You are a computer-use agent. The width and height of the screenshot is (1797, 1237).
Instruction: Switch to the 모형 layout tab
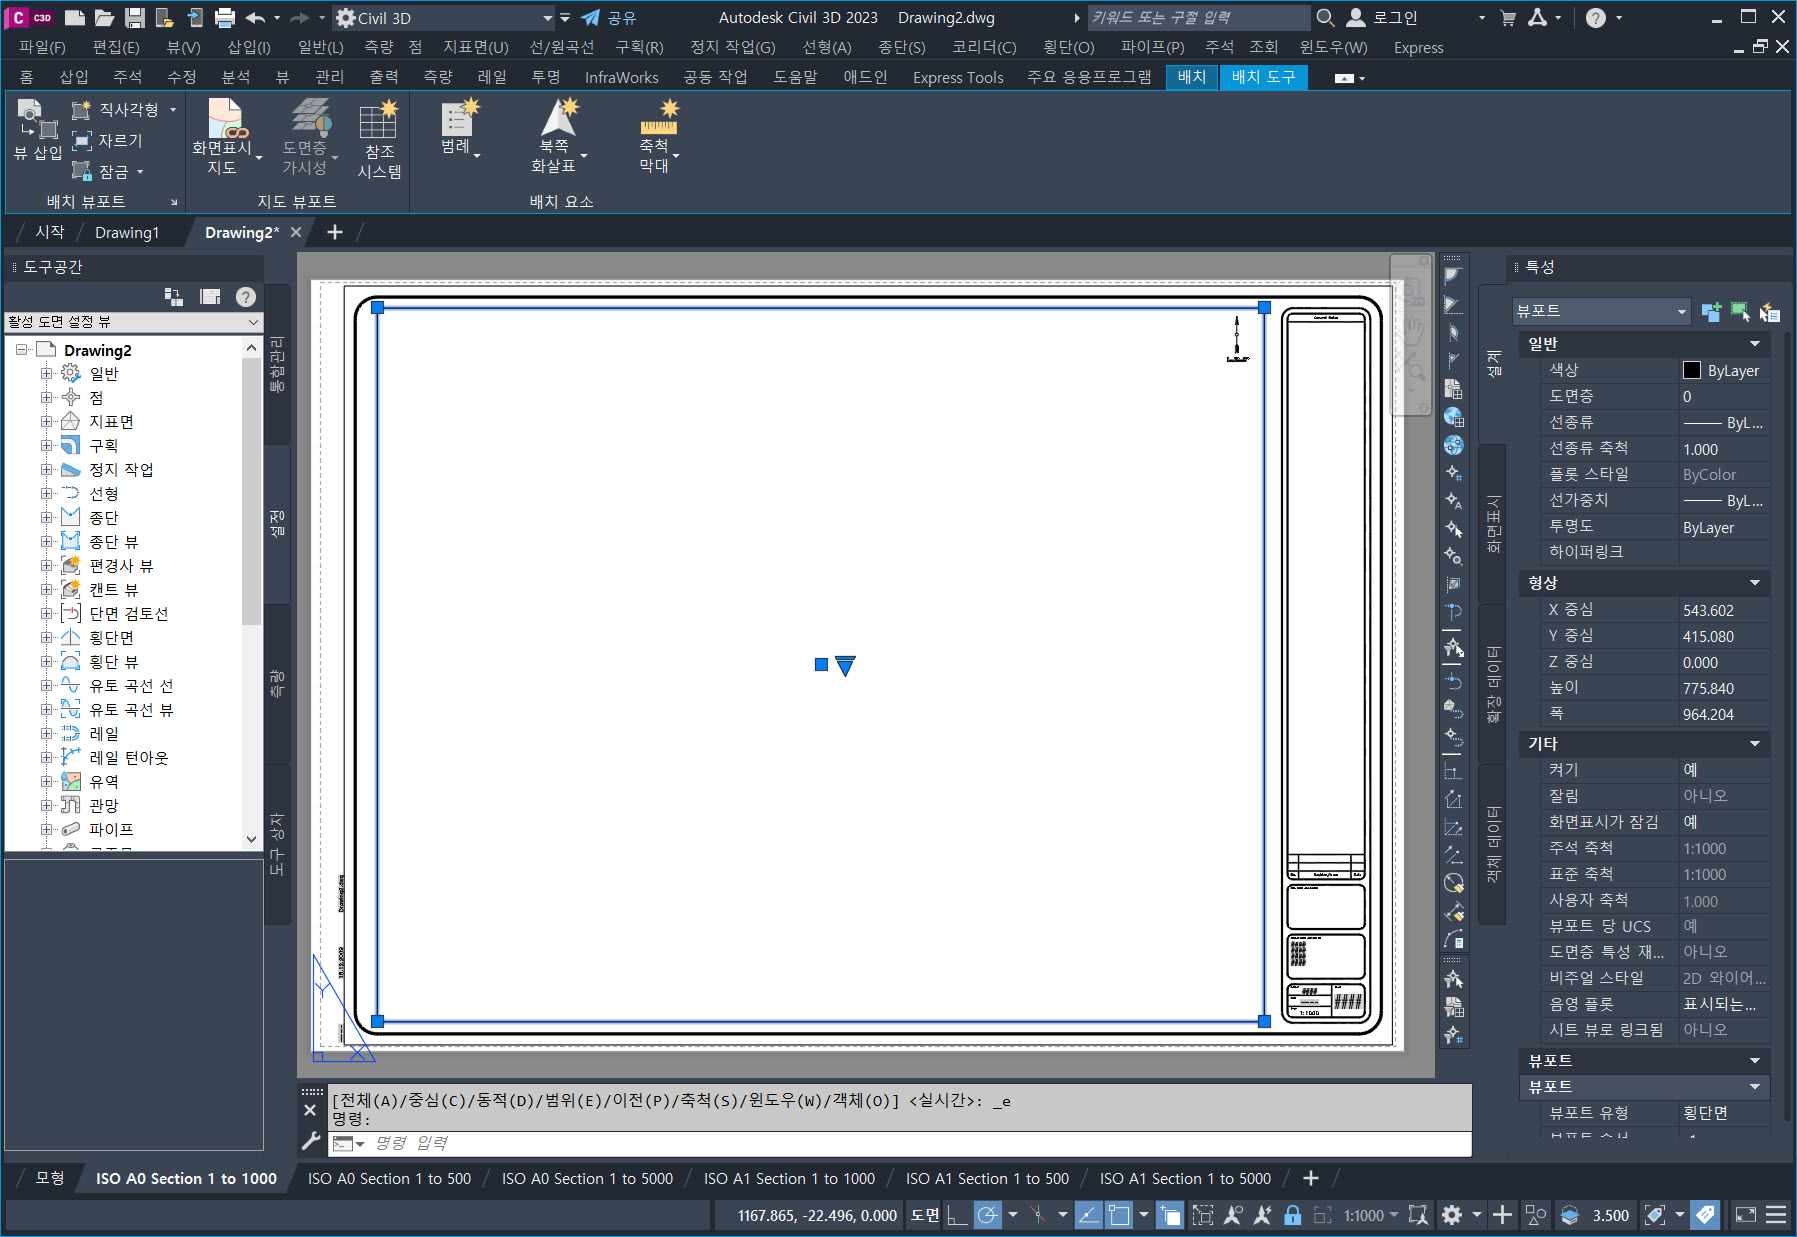pos(50,1178)
